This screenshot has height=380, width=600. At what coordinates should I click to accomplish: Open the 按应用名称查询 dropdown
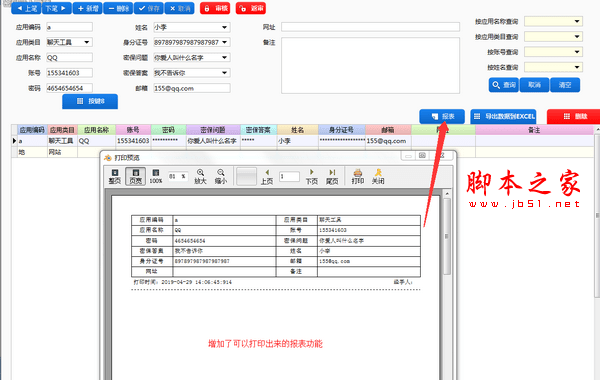click(577, 21)
